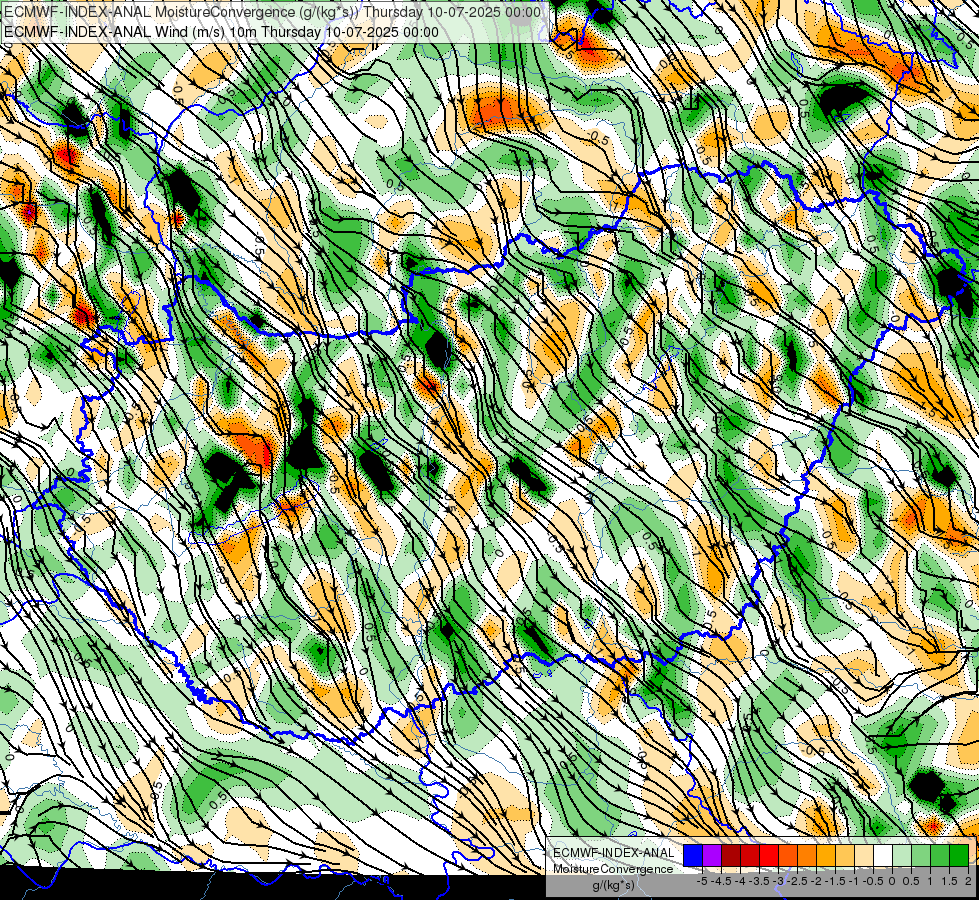Click the pale peach swatch between -1 and -0.5
Screen dimensions: 979x900
(x=864, y=855)
